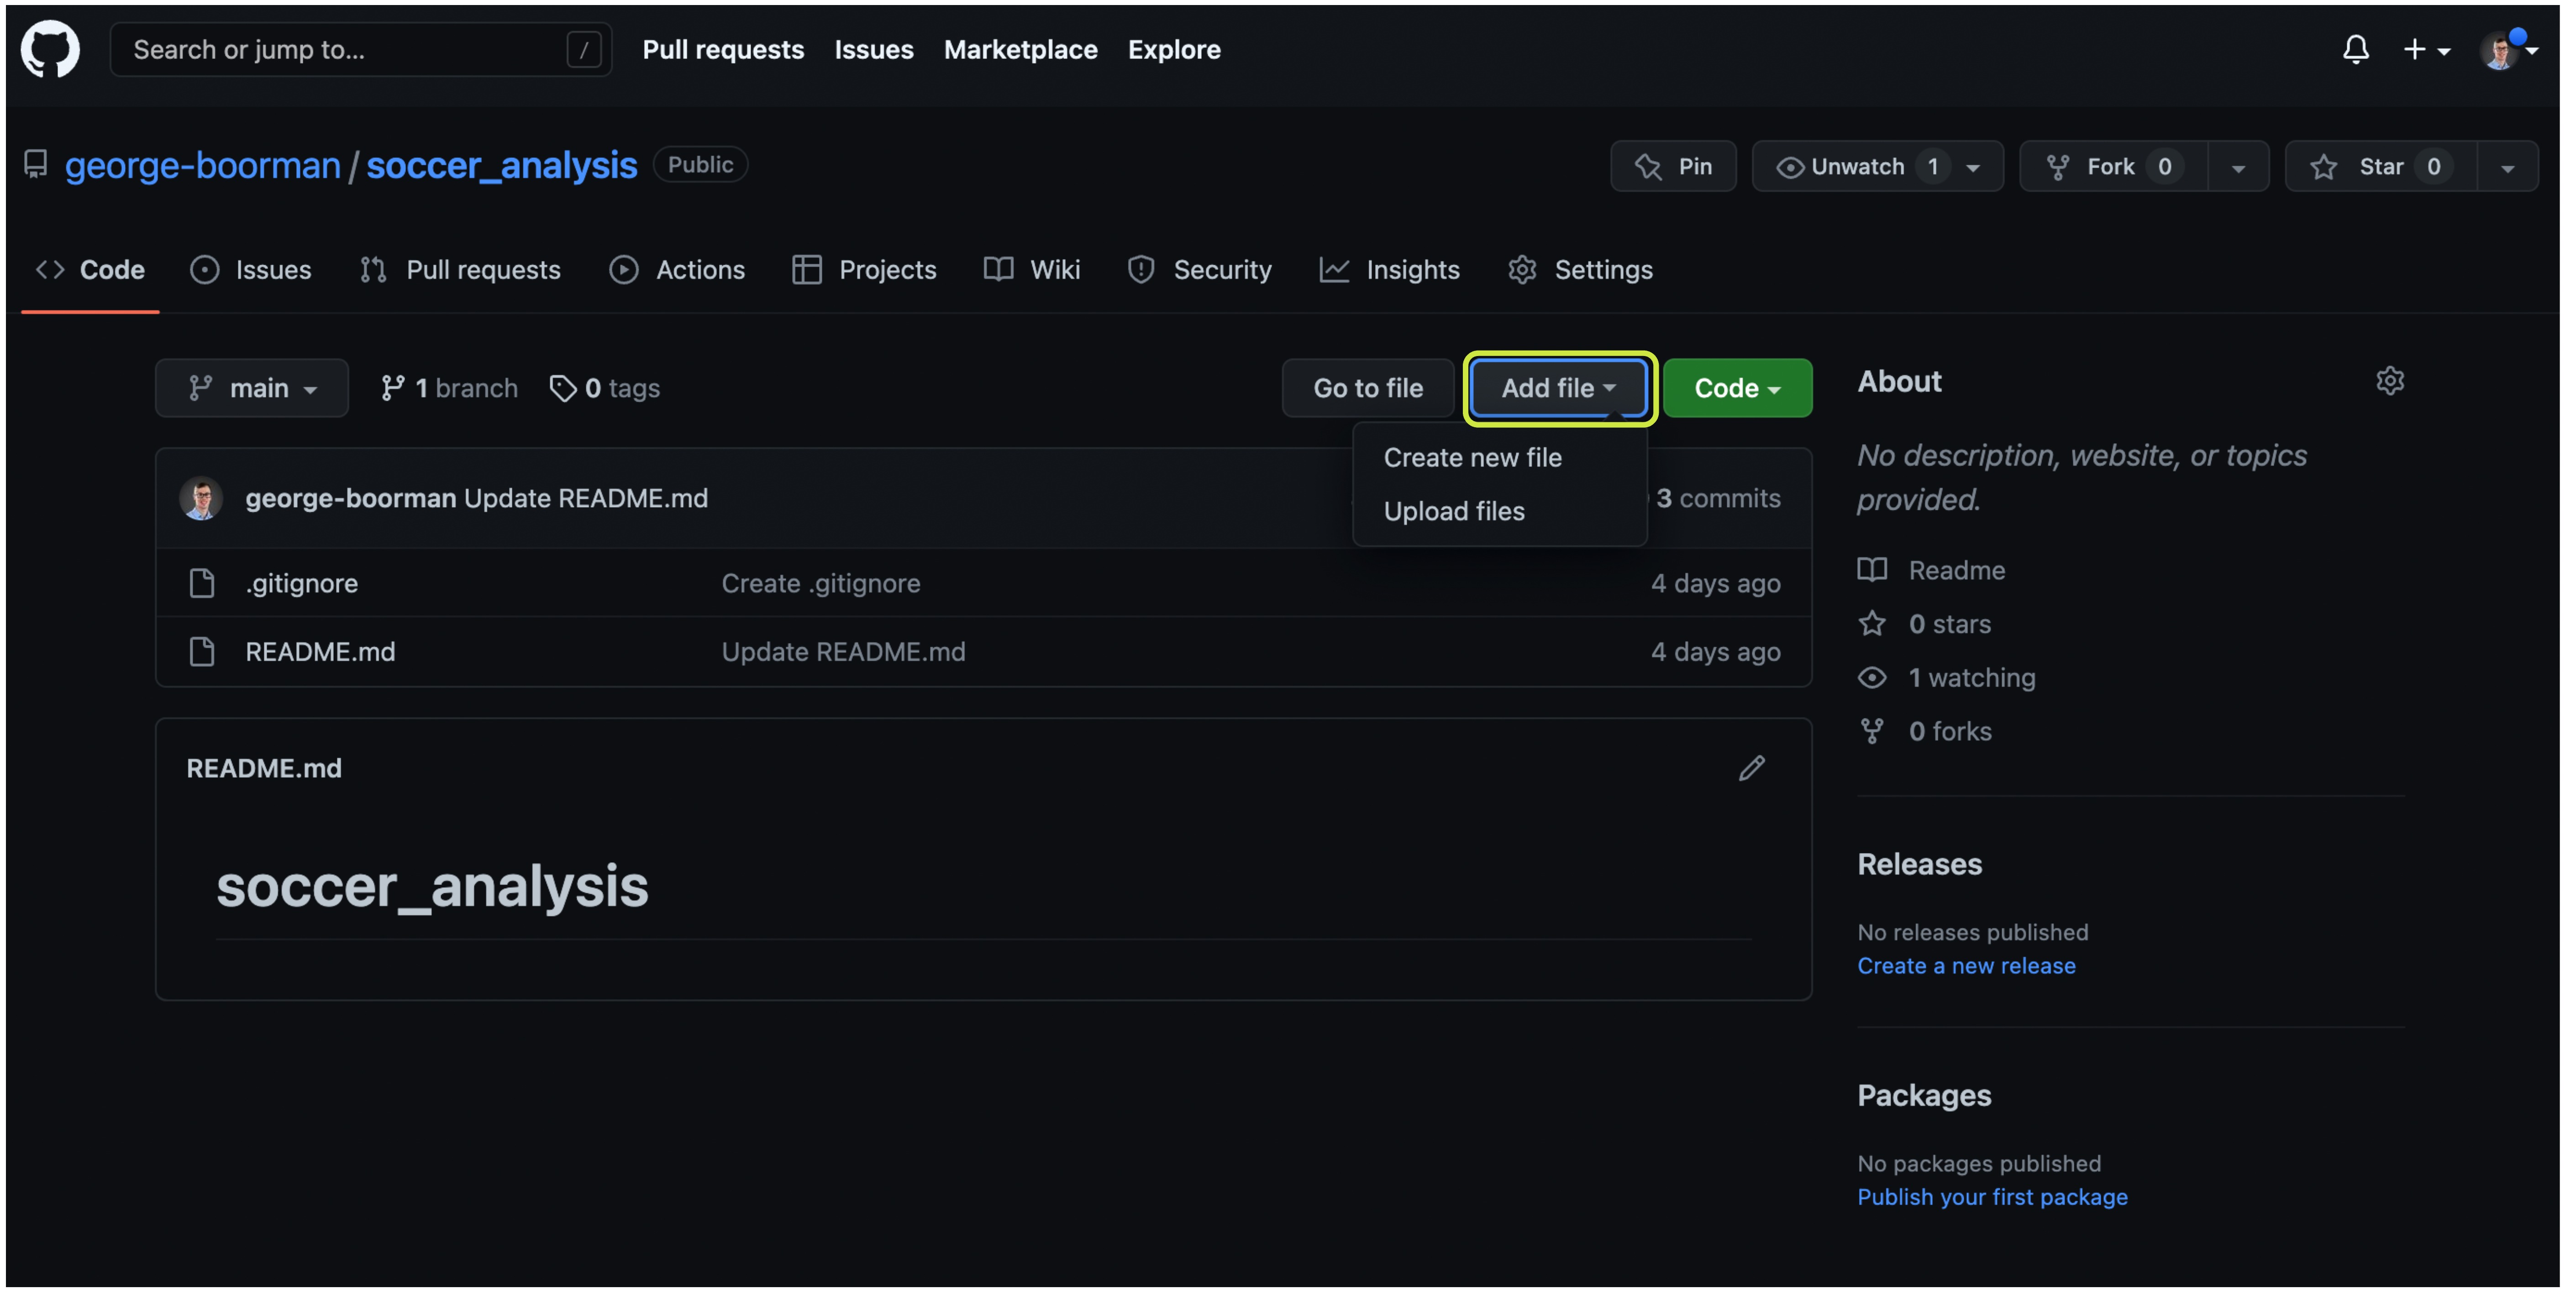Image resolution: width=2576 pixels, height=1294 pixels.
Task: Toggle the Add file dropdown
Action: (x=1559, y=388)
